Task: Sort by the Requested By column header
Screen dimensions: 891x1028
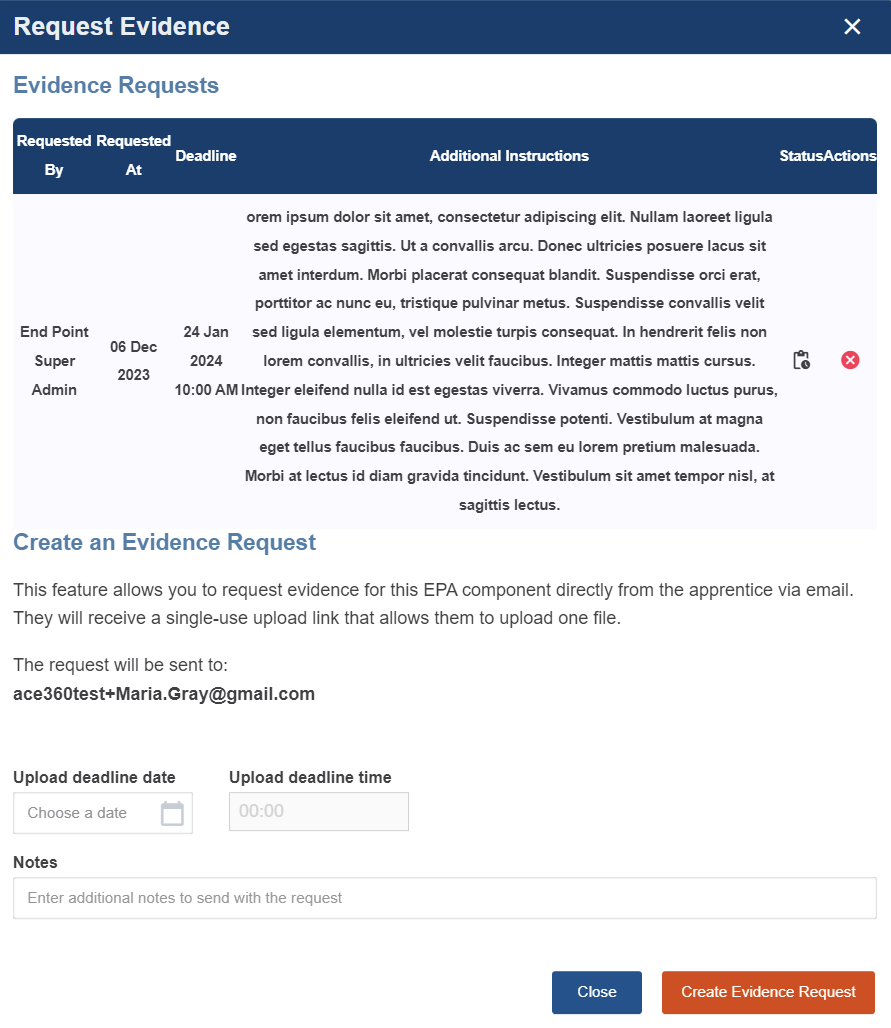Action: pyautogui.click(x=53, y=155)
